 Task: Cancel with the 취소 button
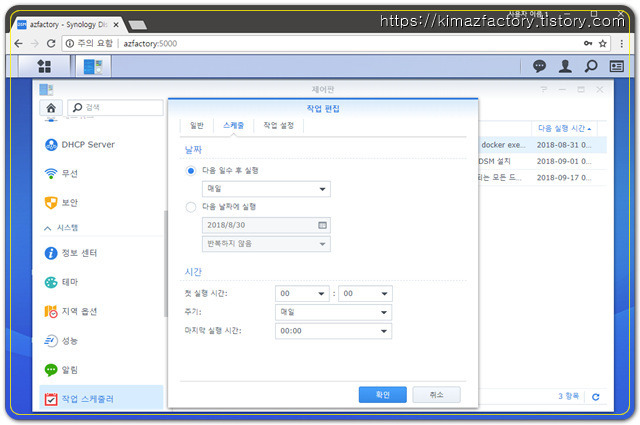[436, 395]
